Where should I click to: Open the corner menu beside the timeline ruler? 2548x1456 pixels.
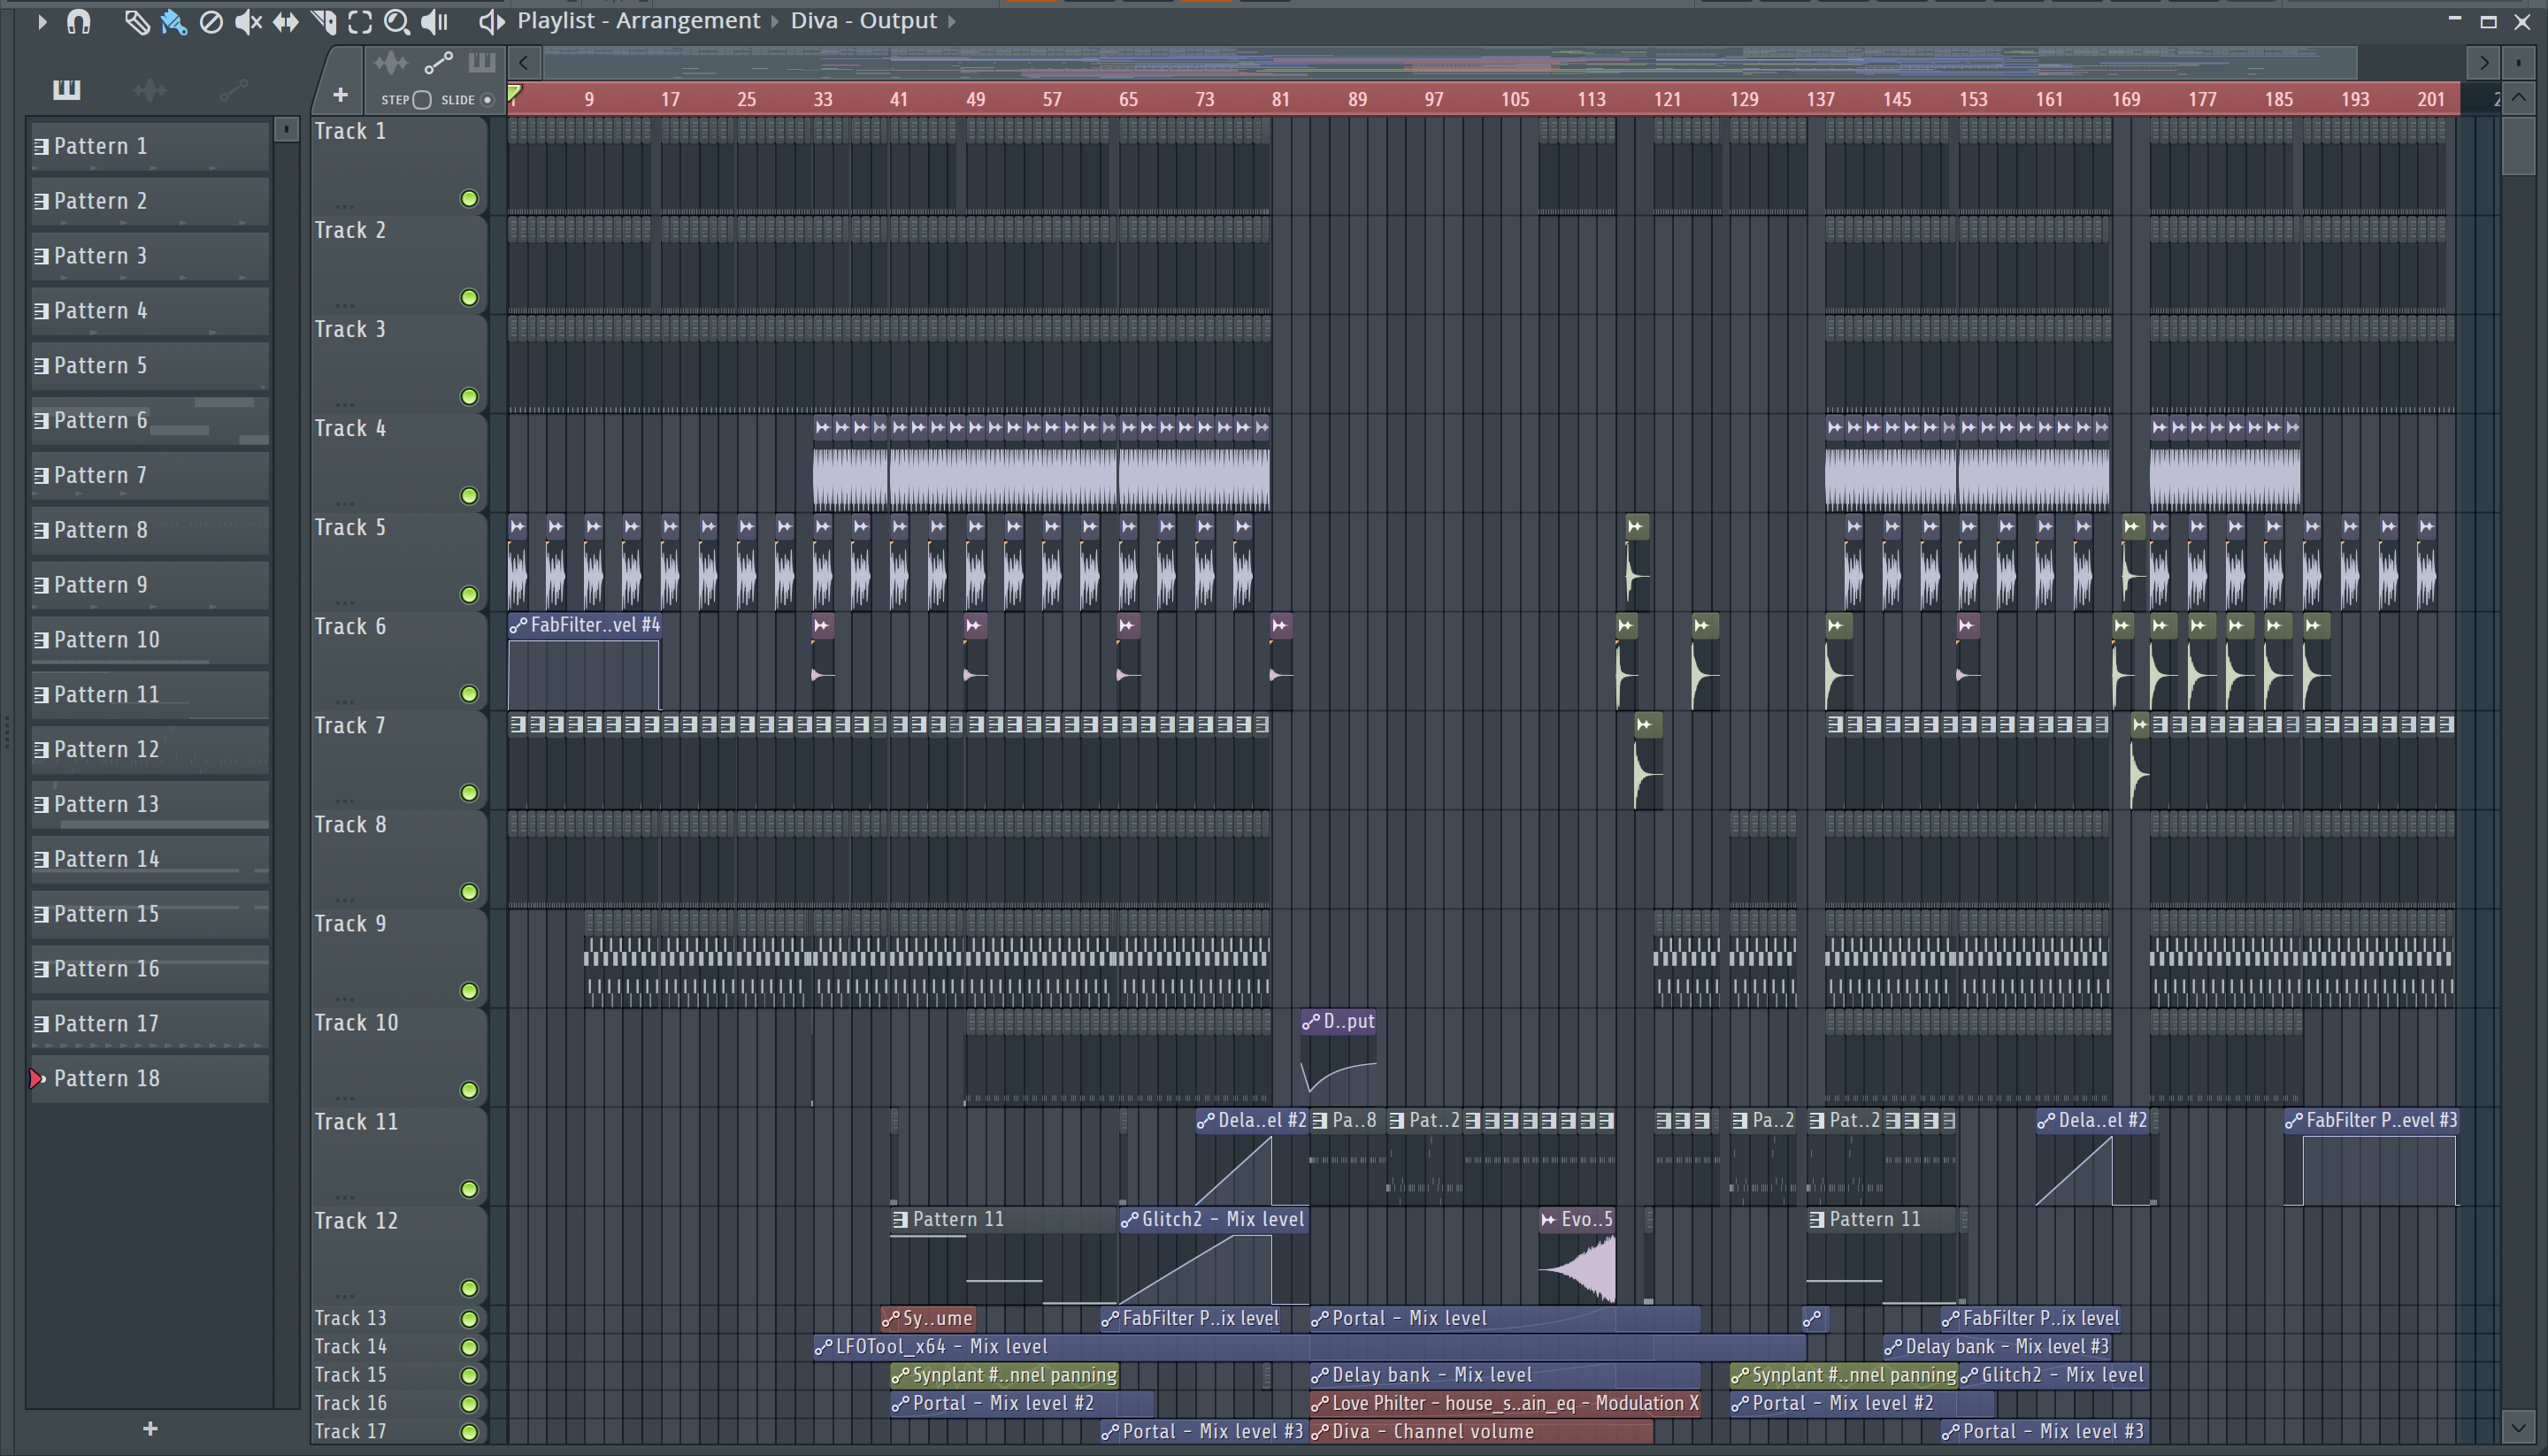click(2518, 63)
